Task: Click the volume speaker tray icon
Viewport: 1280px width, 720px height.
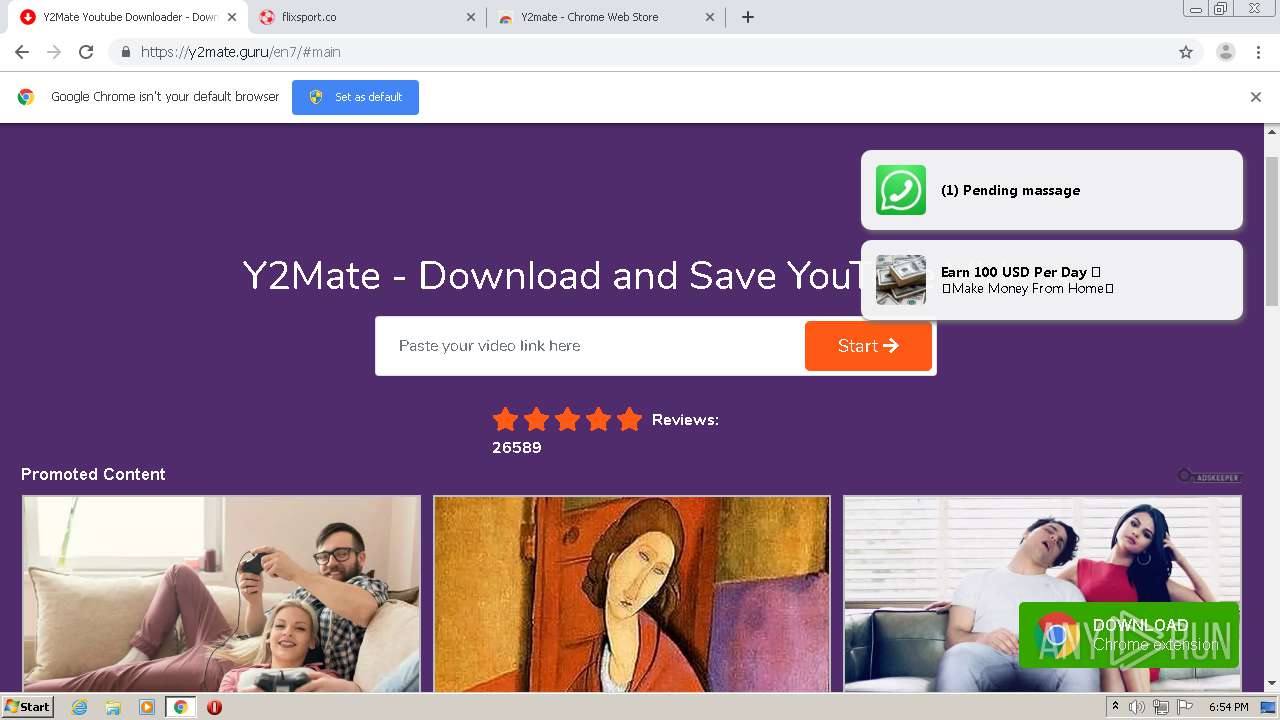Action: coord(1137,707)
